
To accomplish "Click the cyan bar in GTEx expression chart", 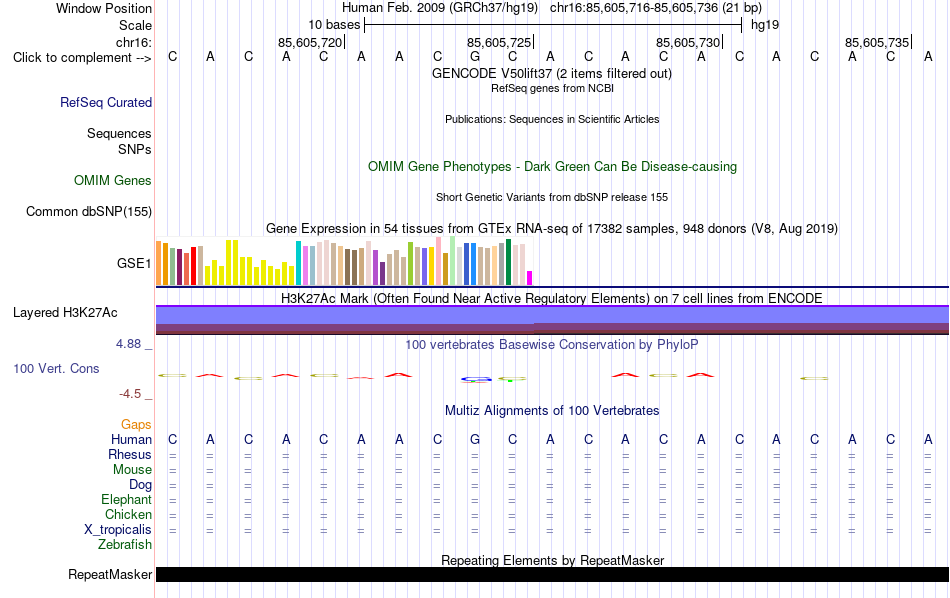I will pyautogui.click(x=298, y=263).
